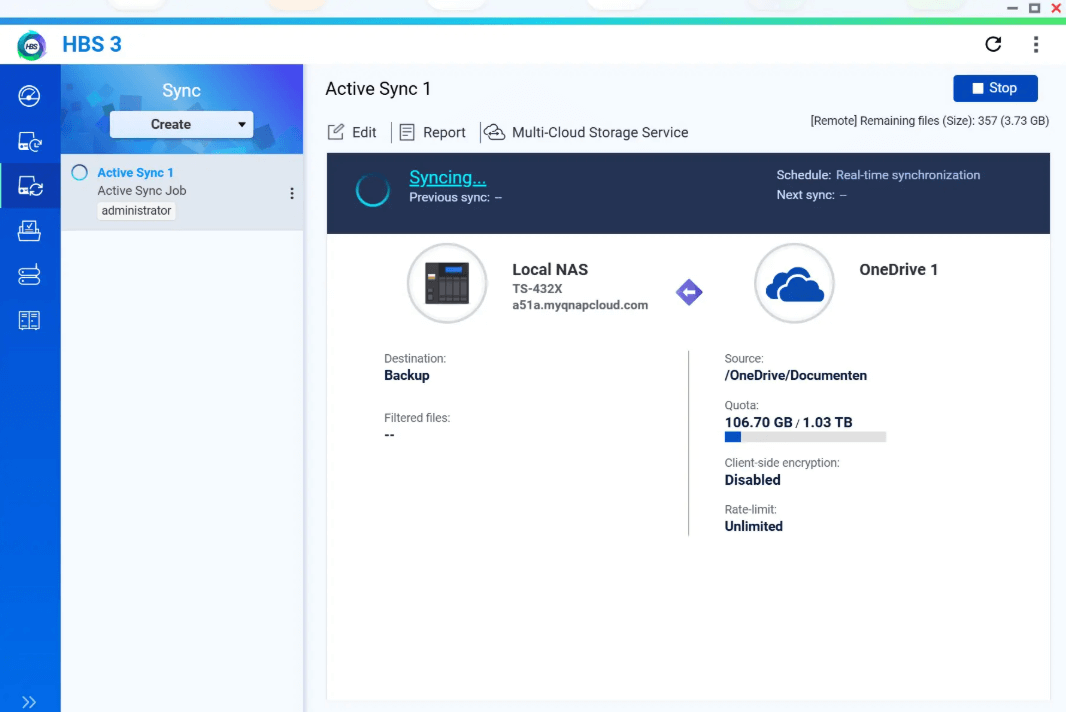The height and width of the screenshot is (712, 1066).
Task: Click the OneDrive quota usage bar
Action: [x=805, y=437]
